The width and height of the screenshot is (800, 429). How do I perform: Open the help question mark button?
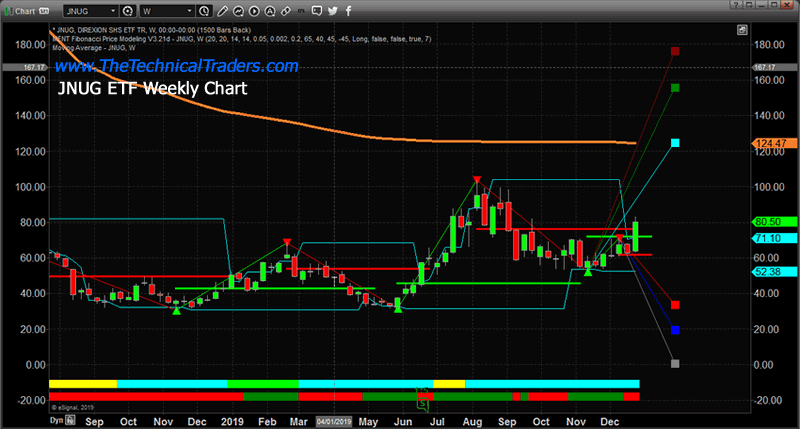(736, 5)
